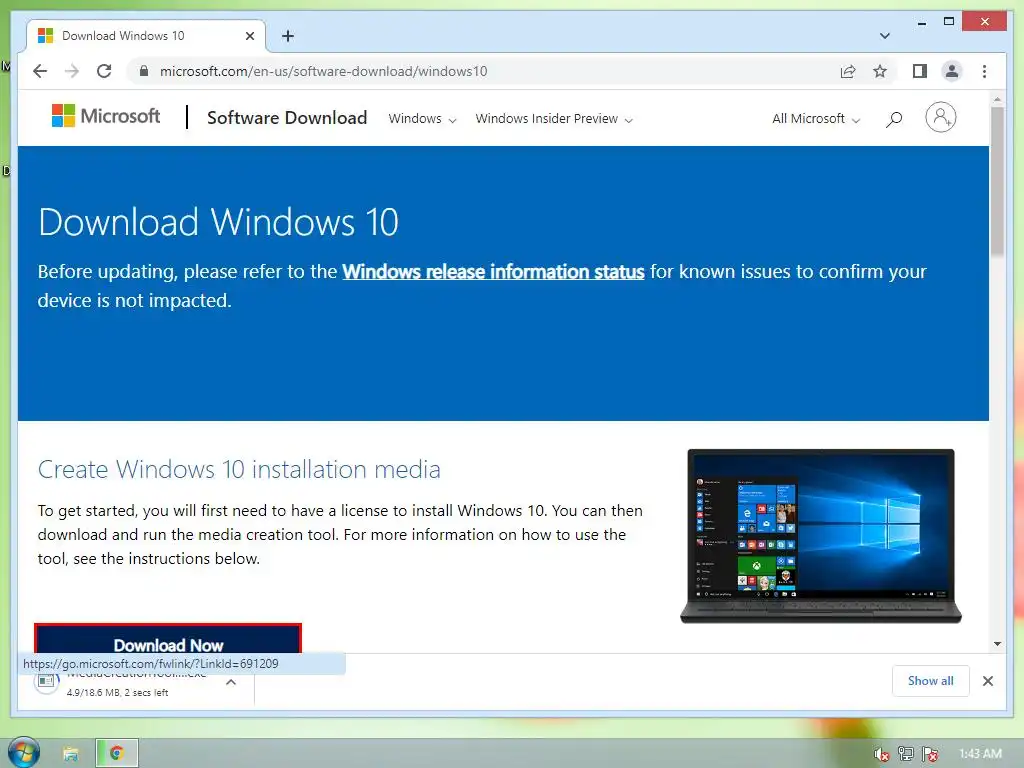1024x768 pixels.
Task: Click the Windows 10 laptop image
Action: tap(821, 536)
